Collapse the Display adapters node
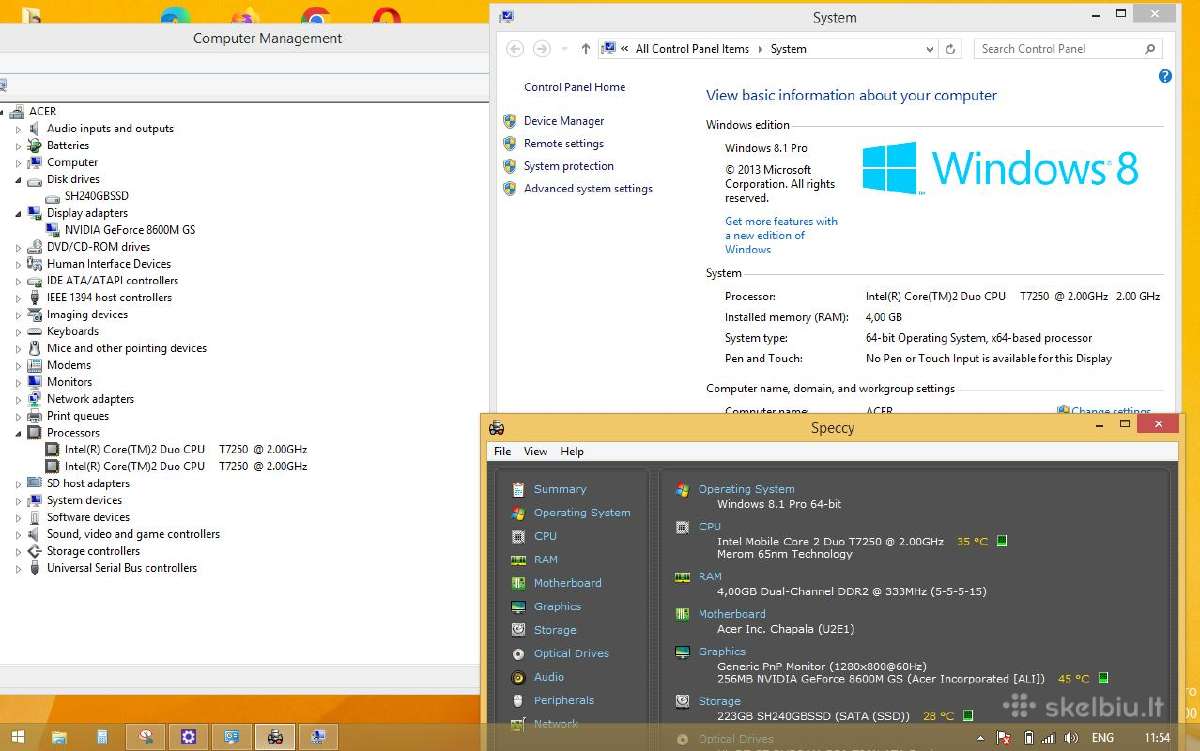Image resolution: width=1200 pixels, height=751 pixels. [18, 213]
